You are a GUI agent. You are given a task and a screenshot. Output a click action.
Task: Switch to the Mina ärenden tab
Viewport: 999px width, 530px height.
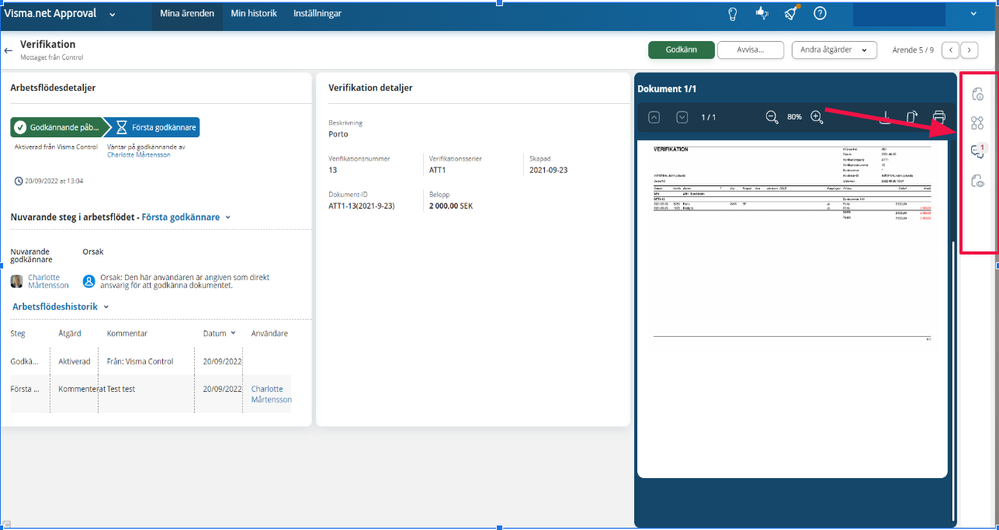187,13
